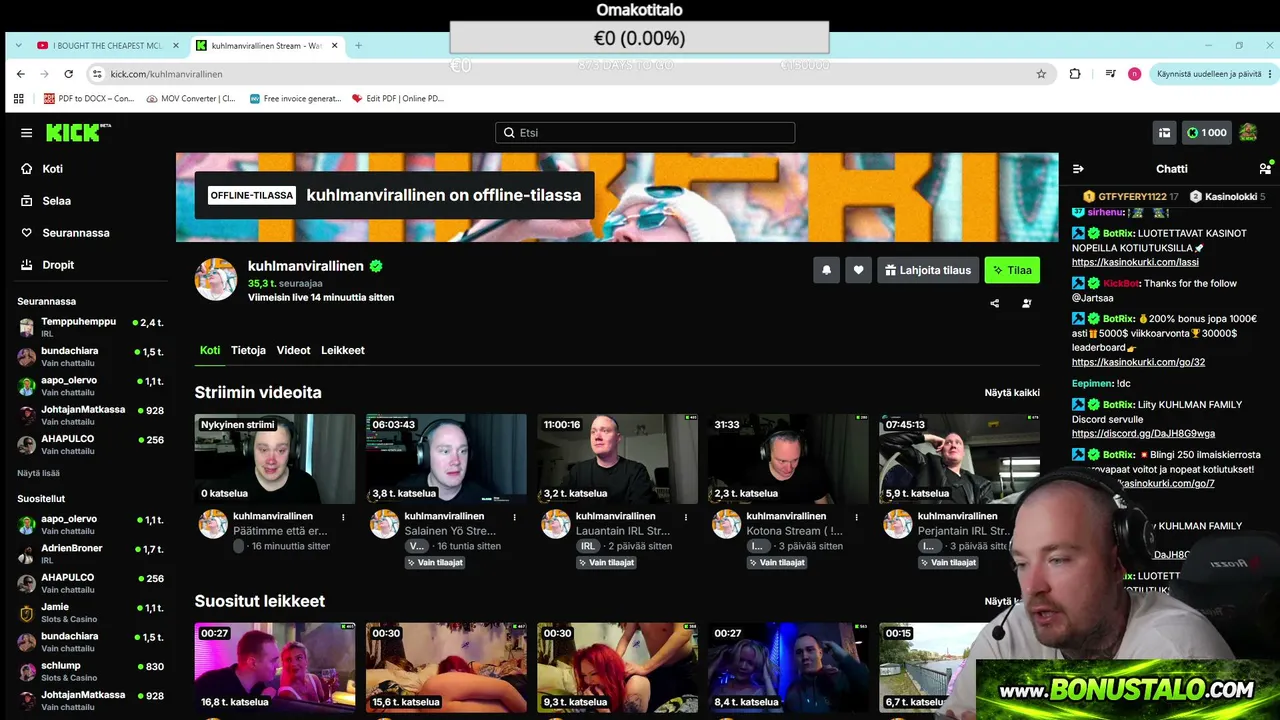Image resolution: width=1280 pixels, height=720 pixels.
Task: Open the 11:00:16 video thumbnail
Action: tap(617, 459)
